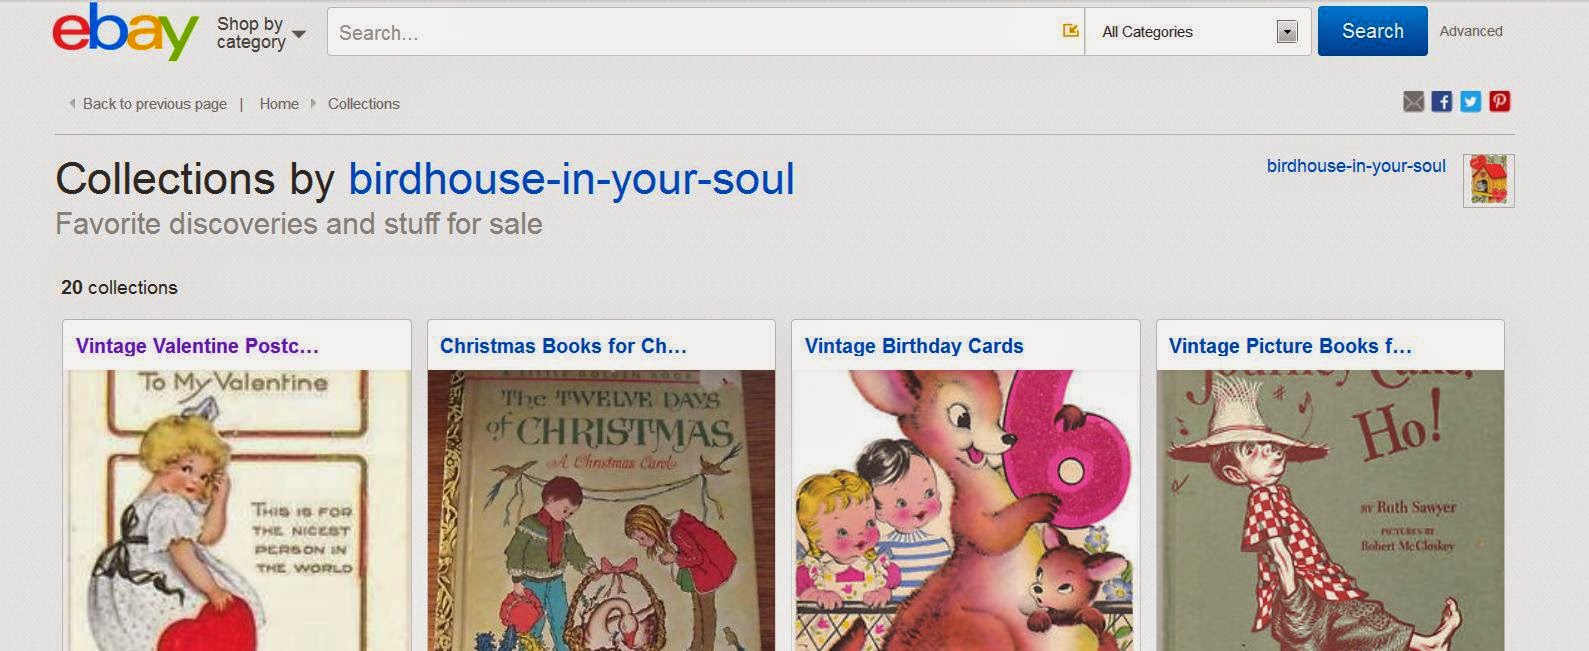This screenshot has height=651, width=1589.
Task: Click the saved-search icon inside the search bar
Action: [1069, 31]
